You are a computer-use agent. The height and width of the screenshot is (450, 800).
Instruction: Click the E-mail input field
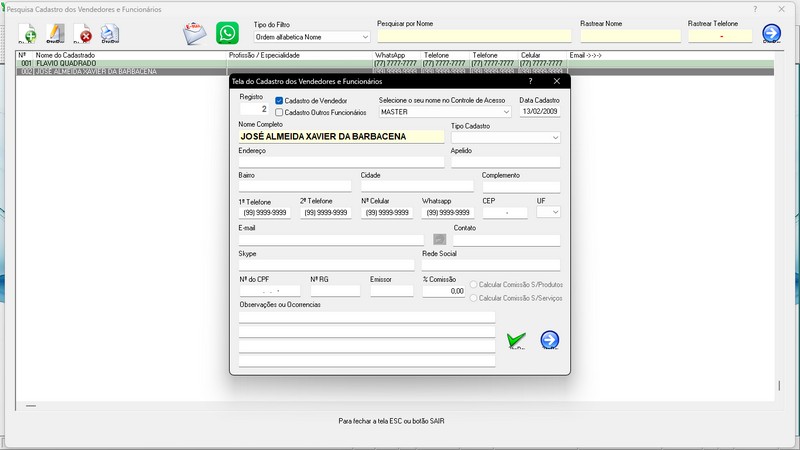pyautogui.click(x=331, y=240)
